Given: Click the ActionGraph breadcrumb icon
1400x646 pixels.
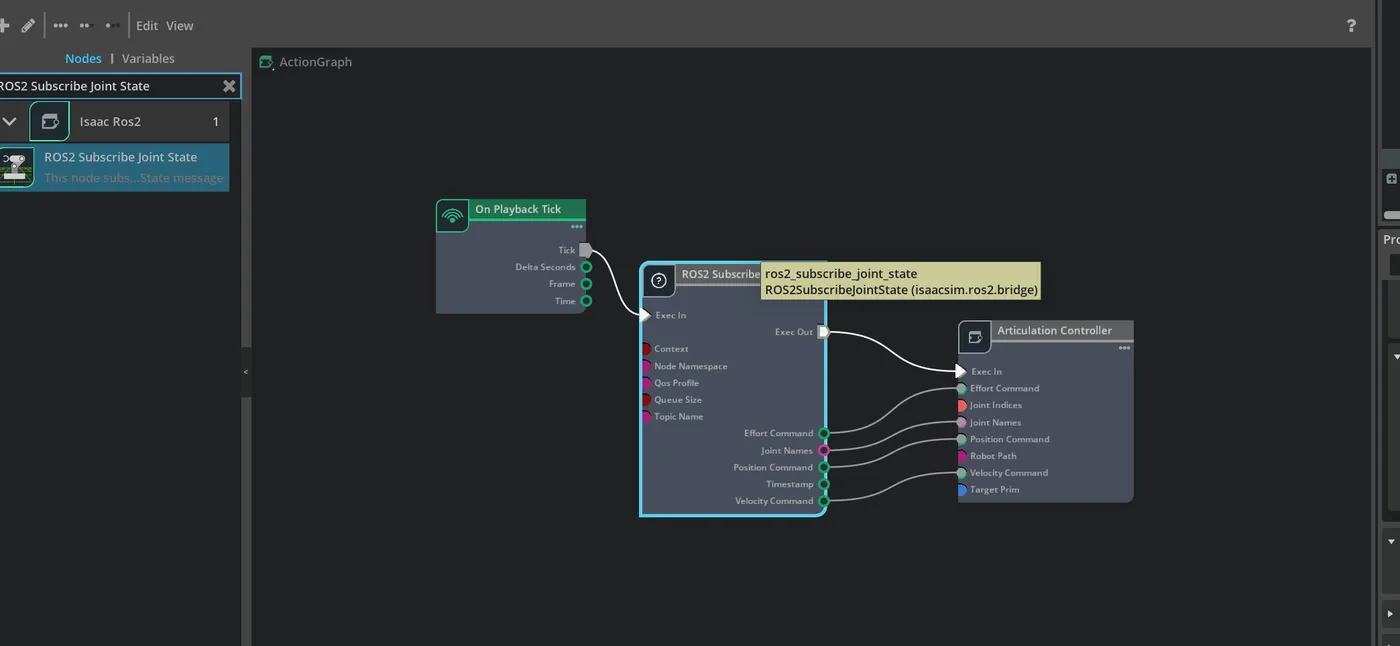Looking at the screenshot, I should [266, 62].
